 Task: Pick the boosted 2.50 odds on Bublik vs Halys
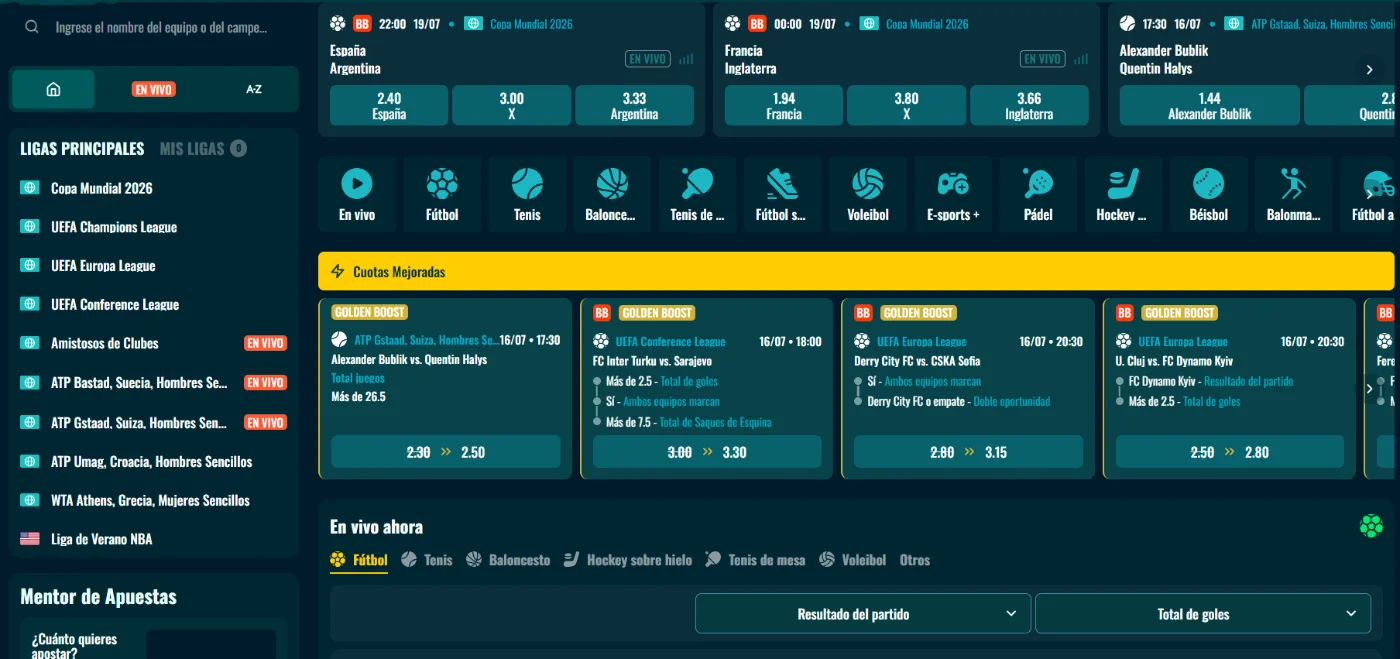tap(446, 452)
